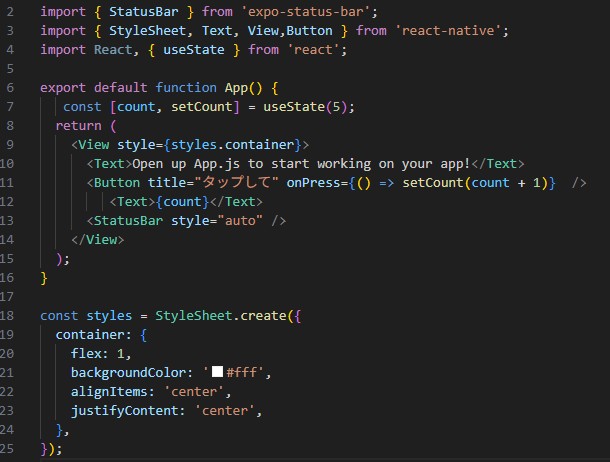Screen dimensions: 610x462
Task: Click the StatusBar style="auto" tag
Action: pyautogui.click(x=187, y=220)
